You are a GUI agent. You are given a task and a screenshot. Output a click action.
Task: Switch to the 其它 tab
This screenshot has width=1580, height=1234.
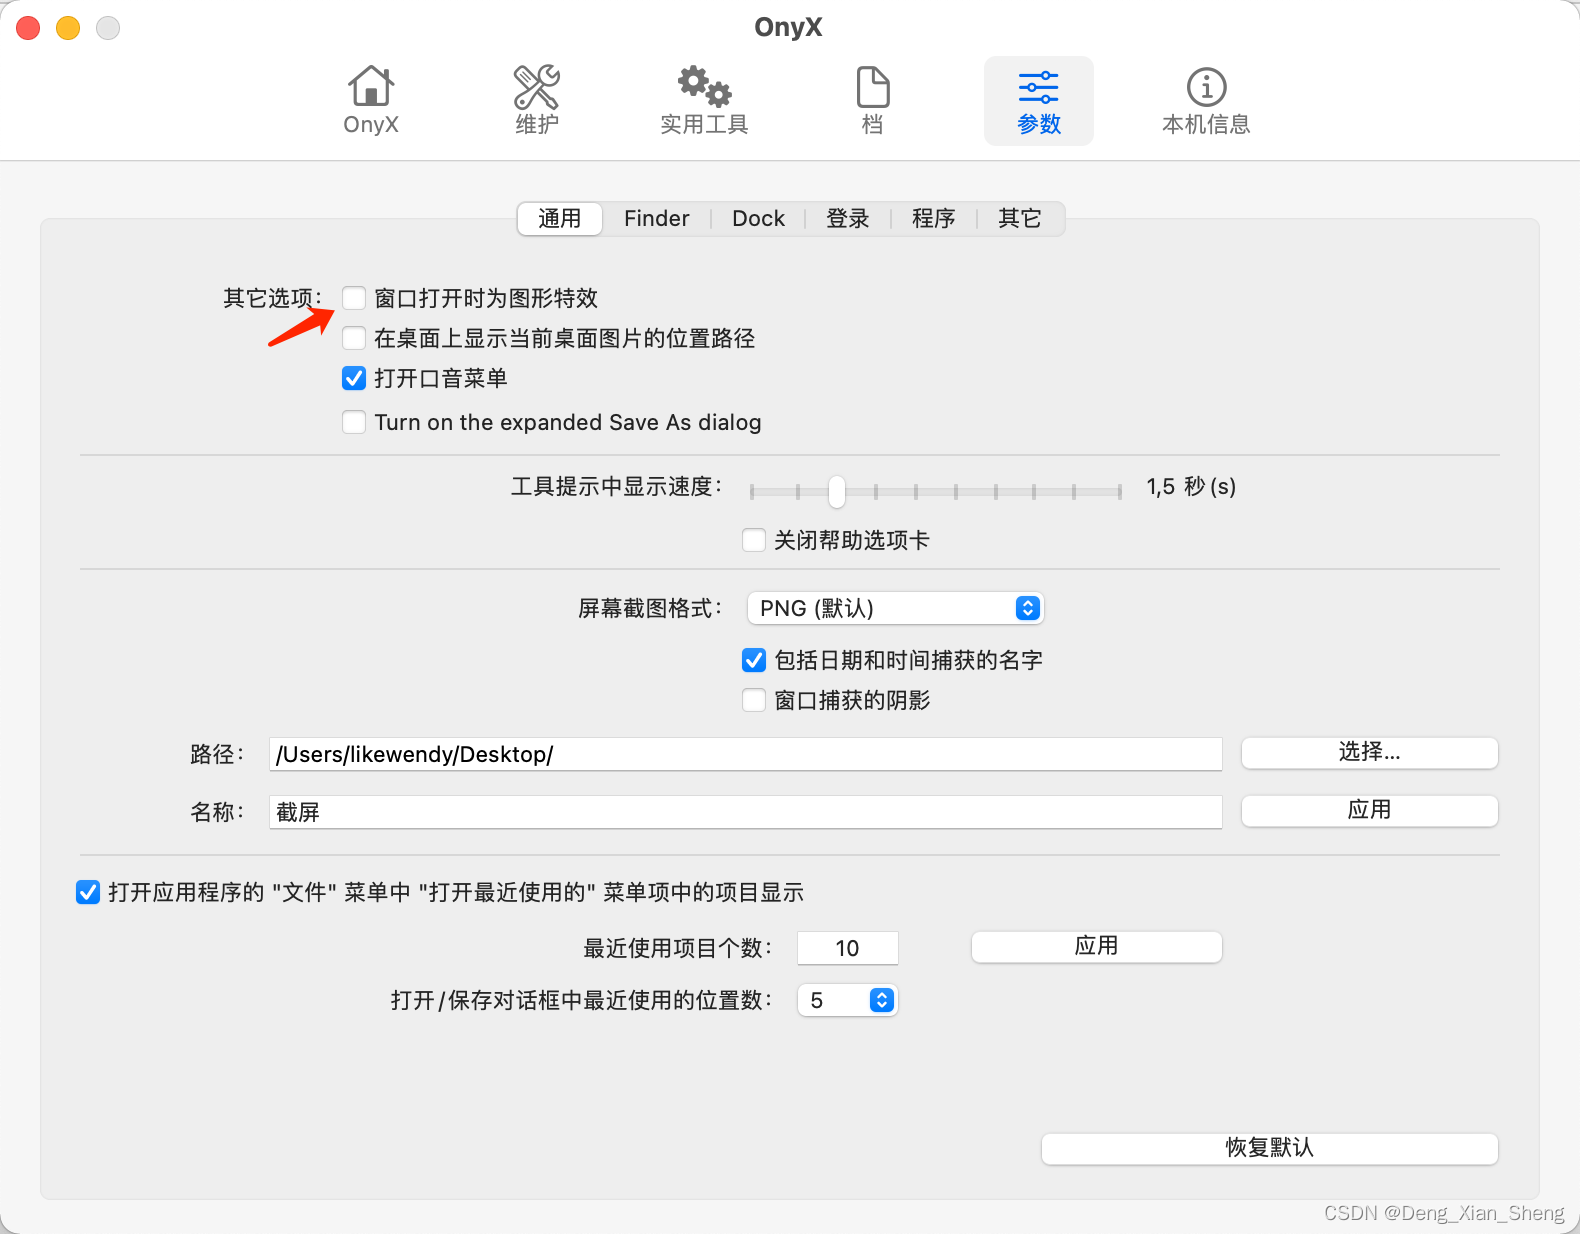coord(1020,218)
